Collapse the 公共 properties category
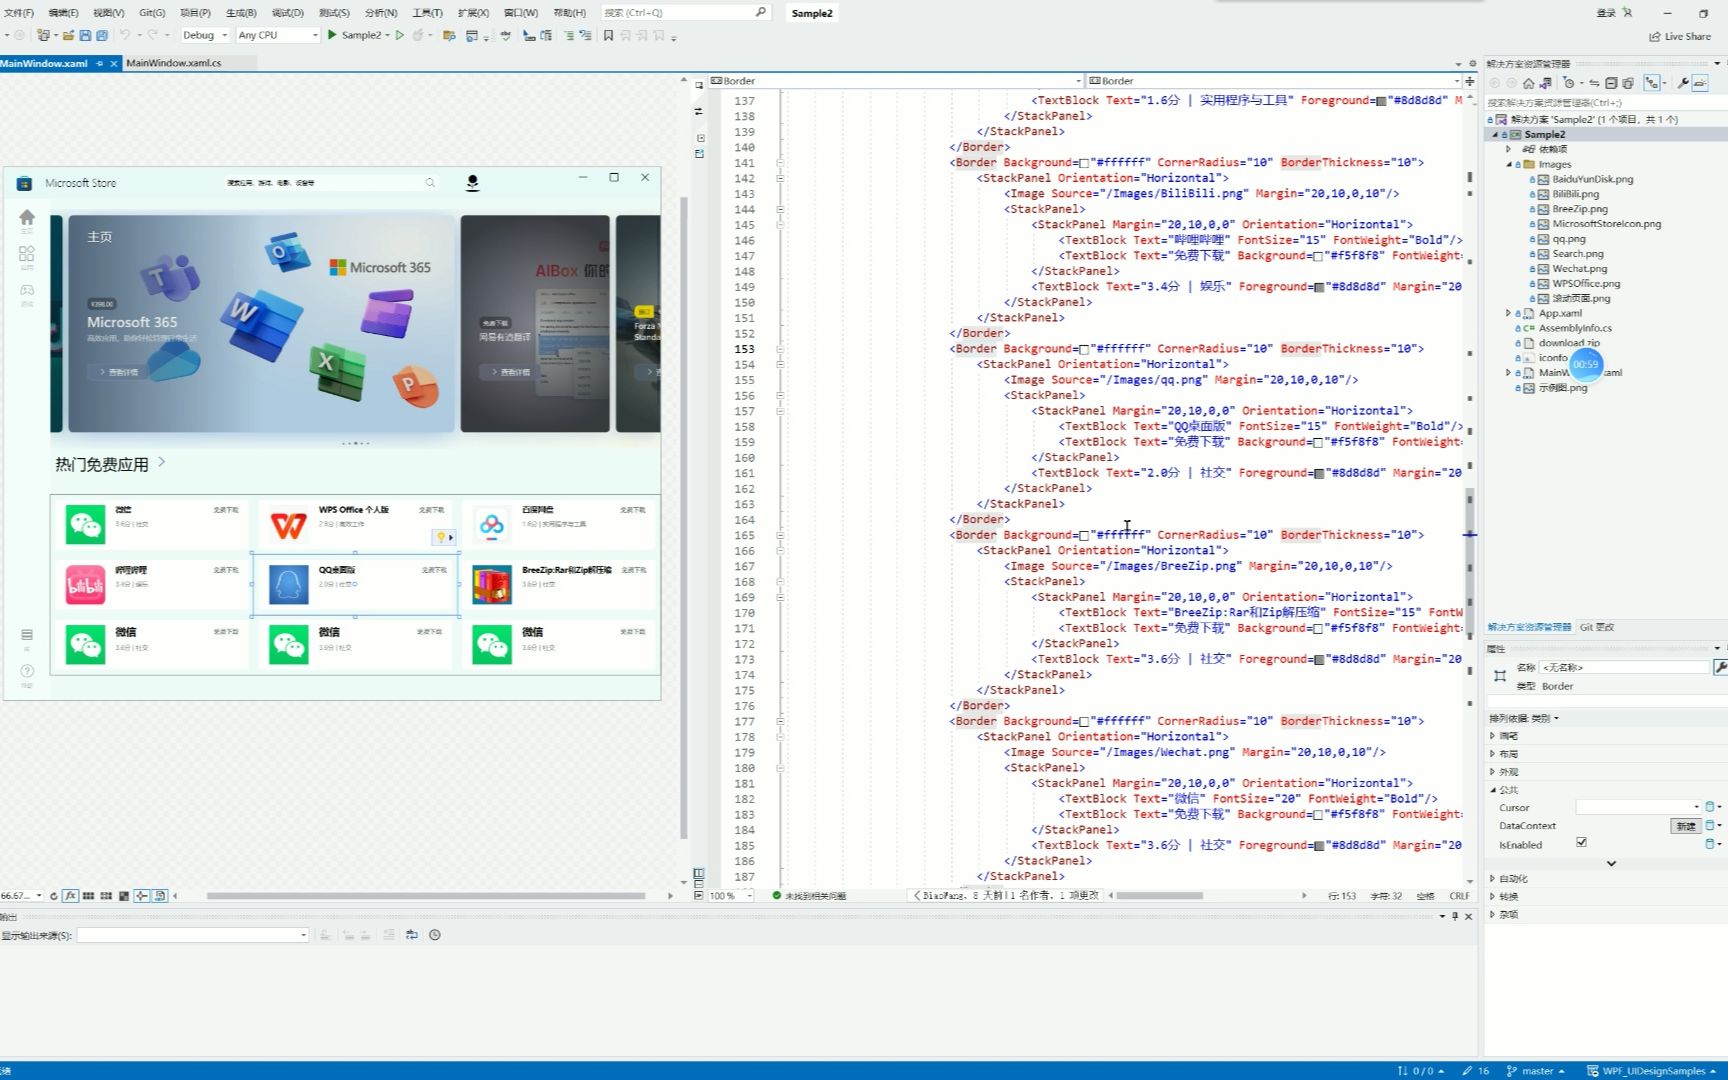This screenshot has width=1728, height=1080. 1493,790
